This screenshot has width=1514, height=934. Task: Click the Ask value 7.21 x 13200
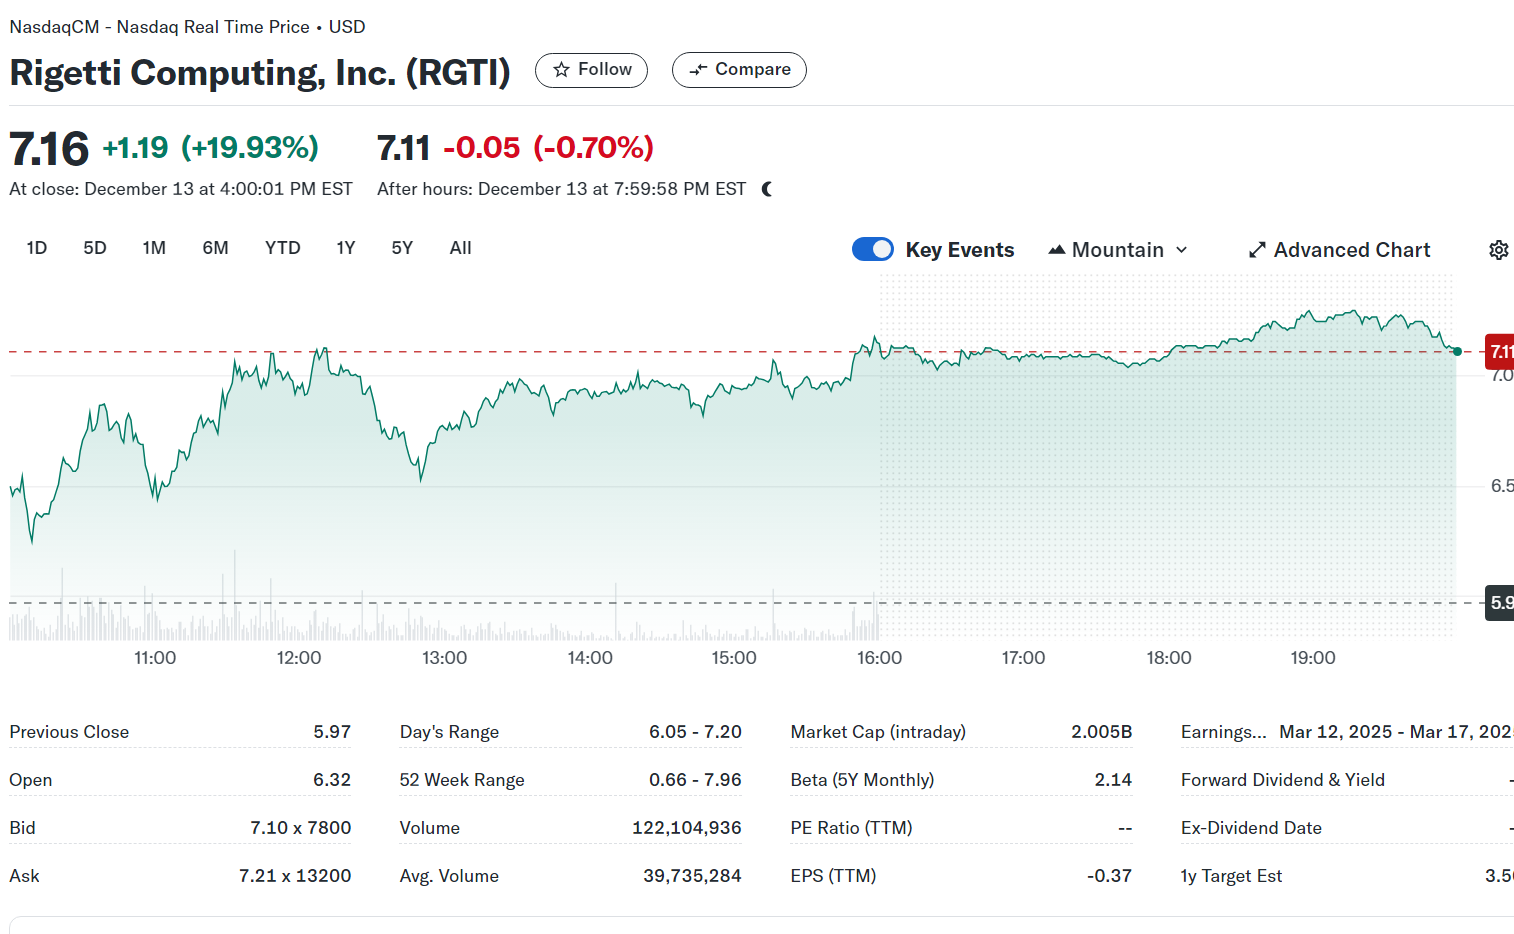pyautogui.click(x=295, y=876)
